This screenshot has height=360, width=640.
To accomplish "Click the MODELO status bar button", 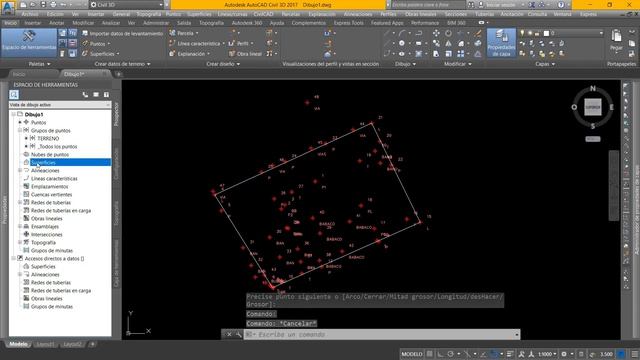I will [412, 354].
